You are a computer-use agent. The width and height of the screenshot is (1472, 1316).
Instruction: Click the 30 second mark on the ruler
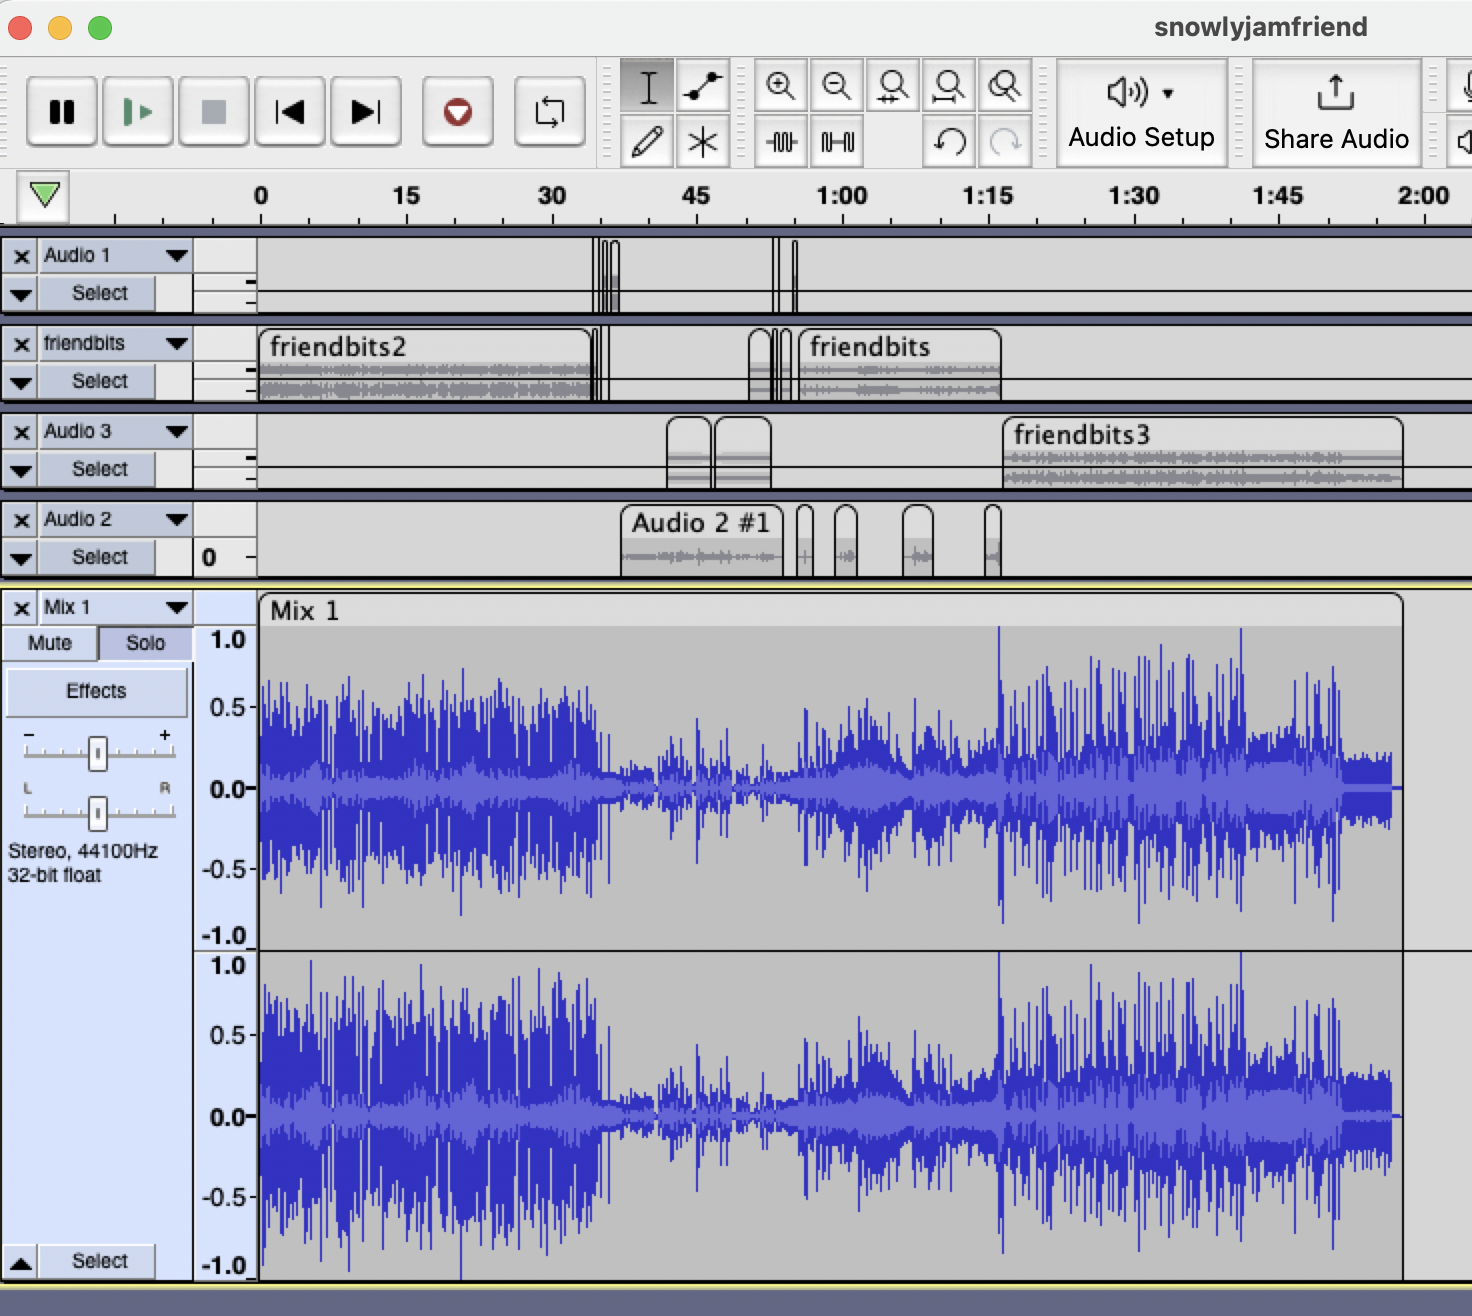(x=551, y=196)
